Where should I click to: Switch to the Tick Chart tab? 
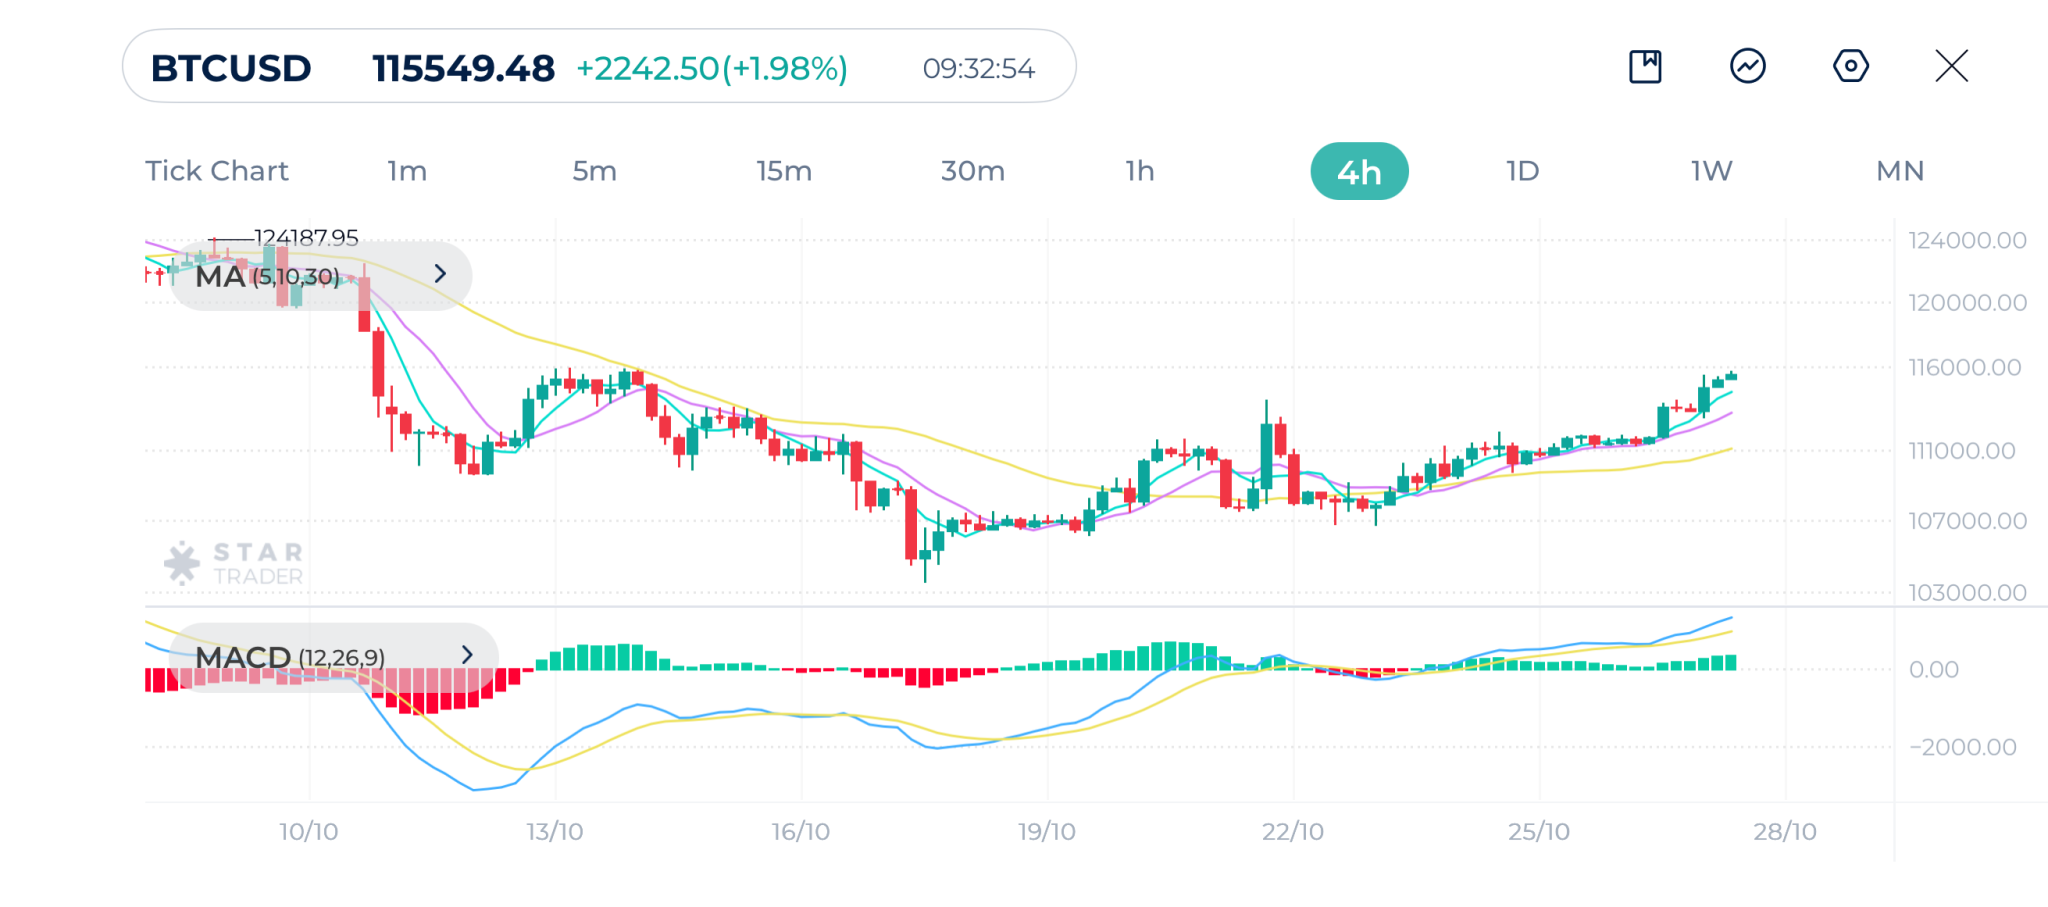[x=217, y=171]
